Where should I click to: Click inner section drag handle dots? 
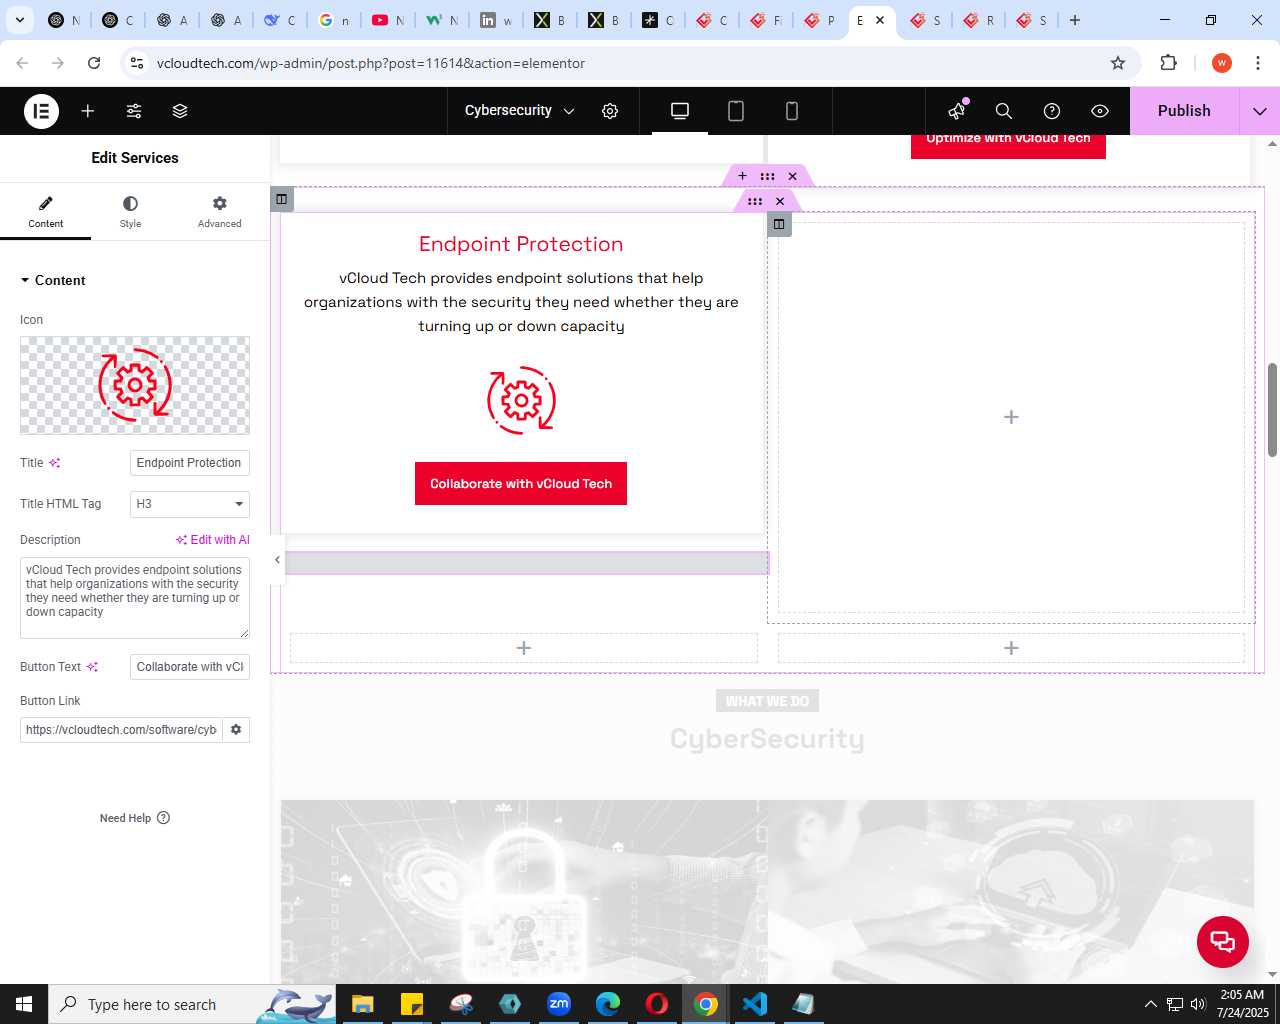[x=755, y=201]
